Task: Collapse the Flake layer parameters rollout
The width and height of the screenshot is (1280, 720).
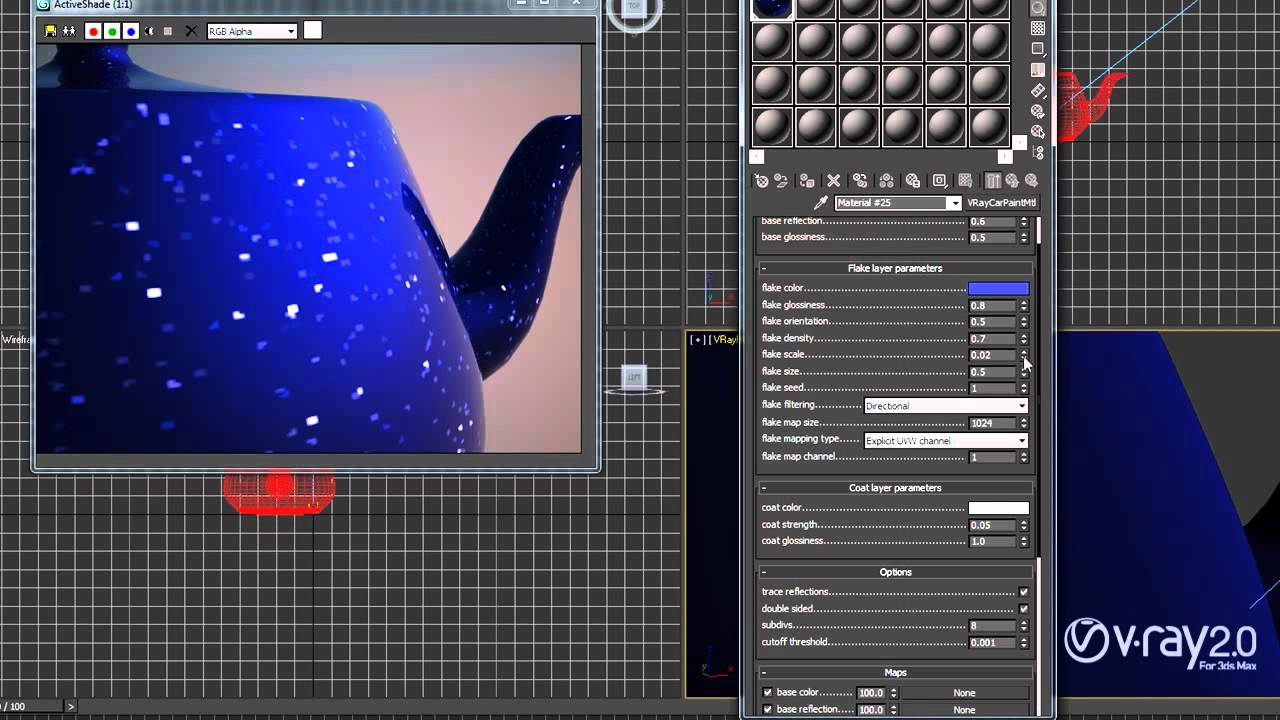Action: coord(895,268)
